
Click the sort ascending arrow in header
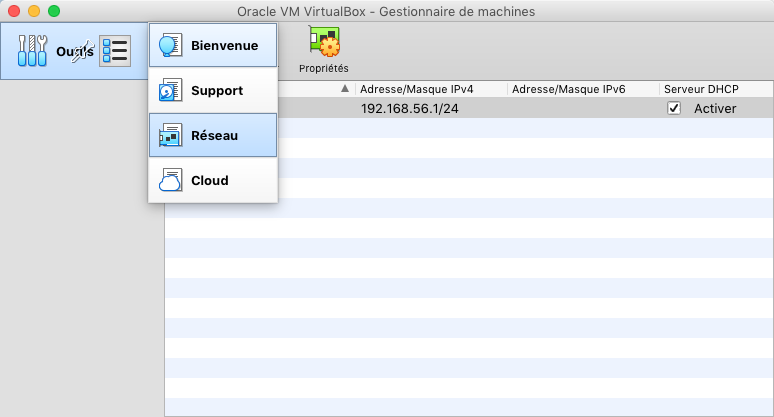(x=345, y=89)
